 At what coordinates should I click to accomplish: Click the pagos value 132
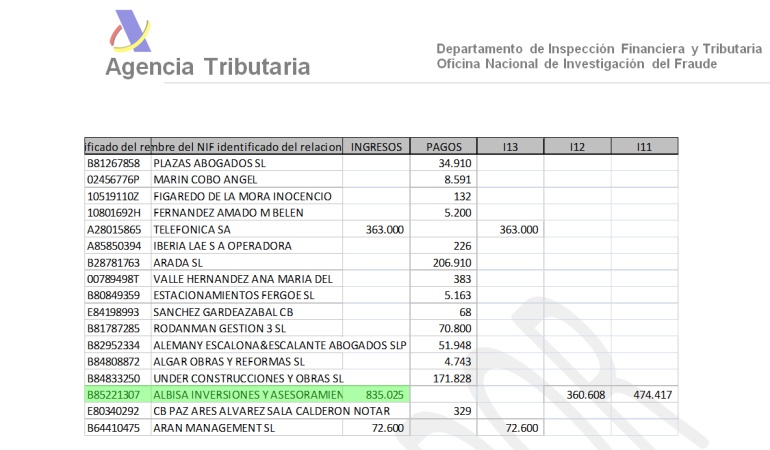click(x=463, y=197)
